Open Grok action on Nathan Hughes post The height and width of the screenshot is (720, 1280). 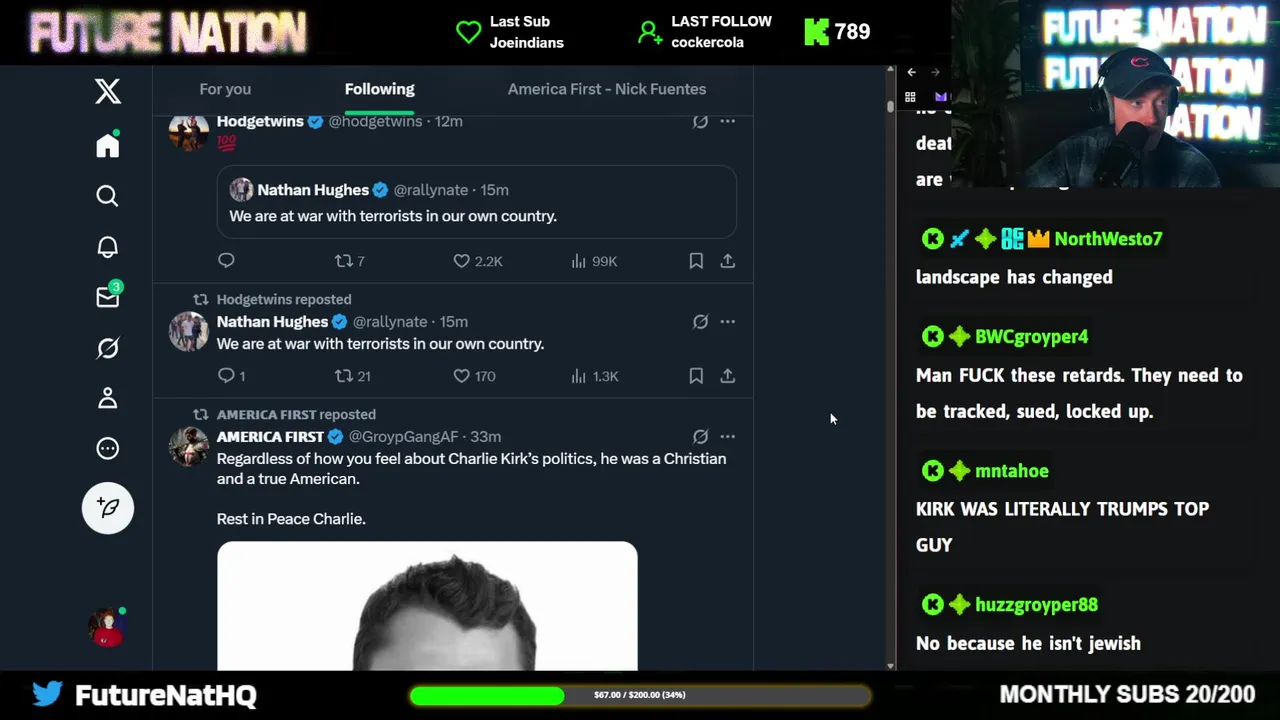coord(700,322)
